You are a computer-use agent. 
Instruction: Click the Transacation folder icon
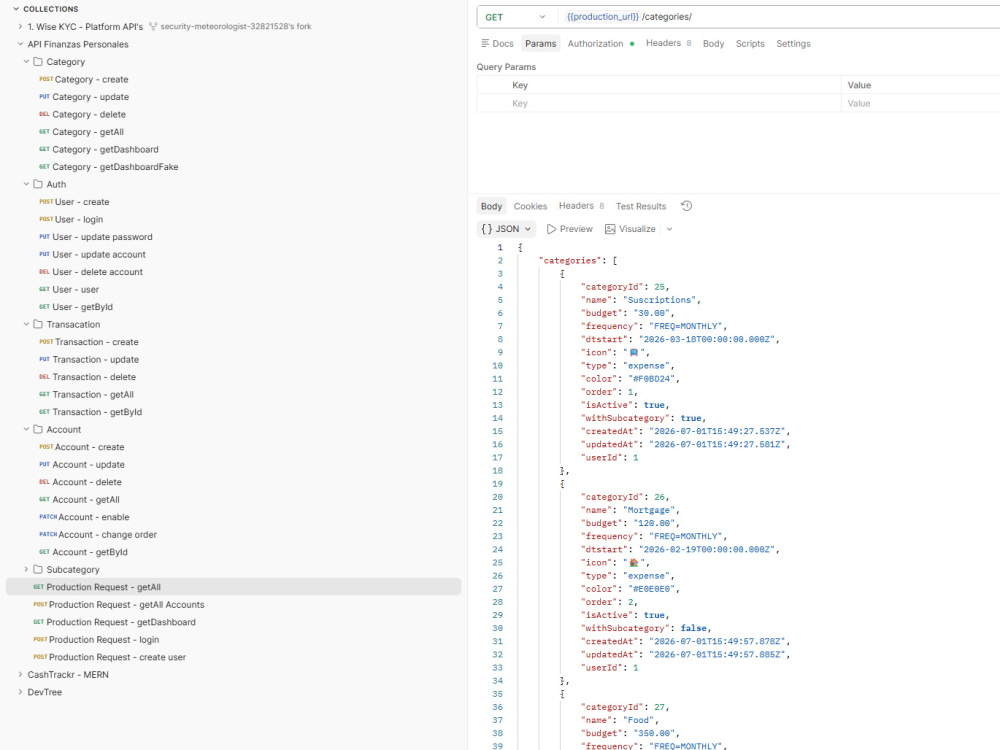click(38, 324)
